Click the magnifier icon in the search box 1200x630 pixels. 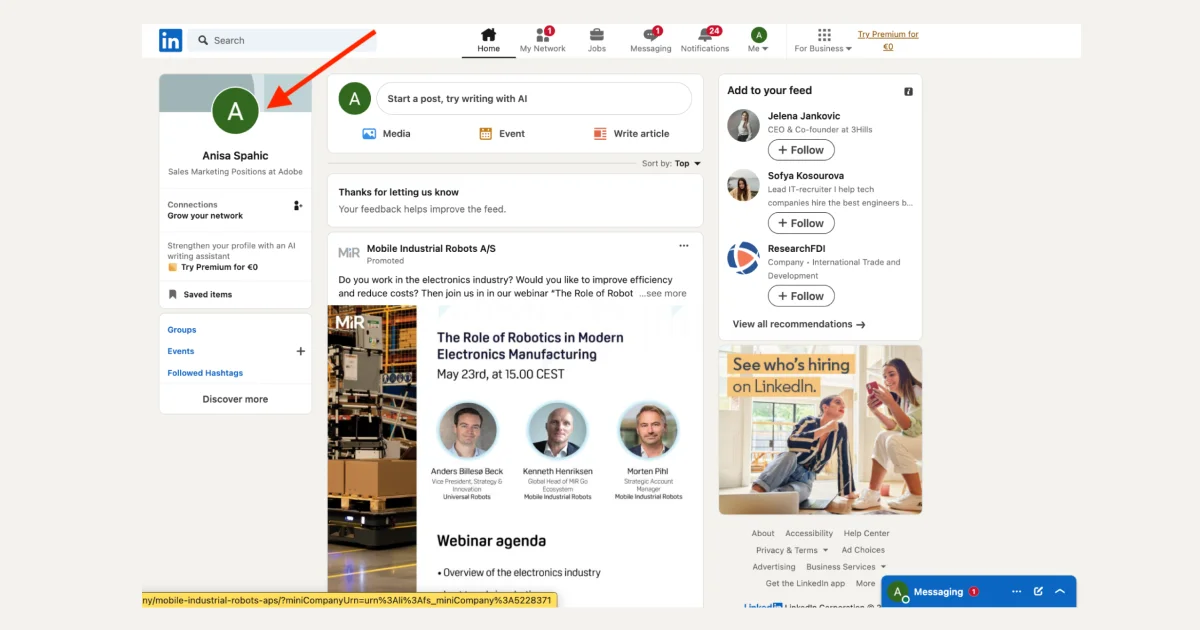(203, 40)
